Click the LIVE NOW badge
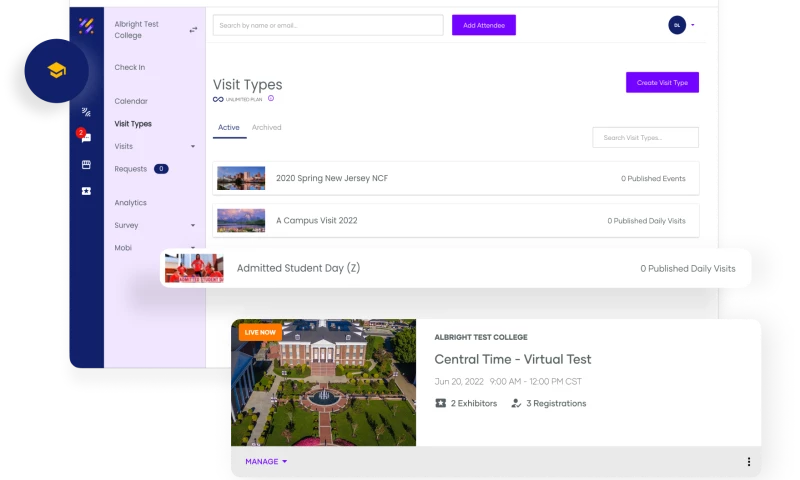The image size is (800, 480). coord(260,332)
